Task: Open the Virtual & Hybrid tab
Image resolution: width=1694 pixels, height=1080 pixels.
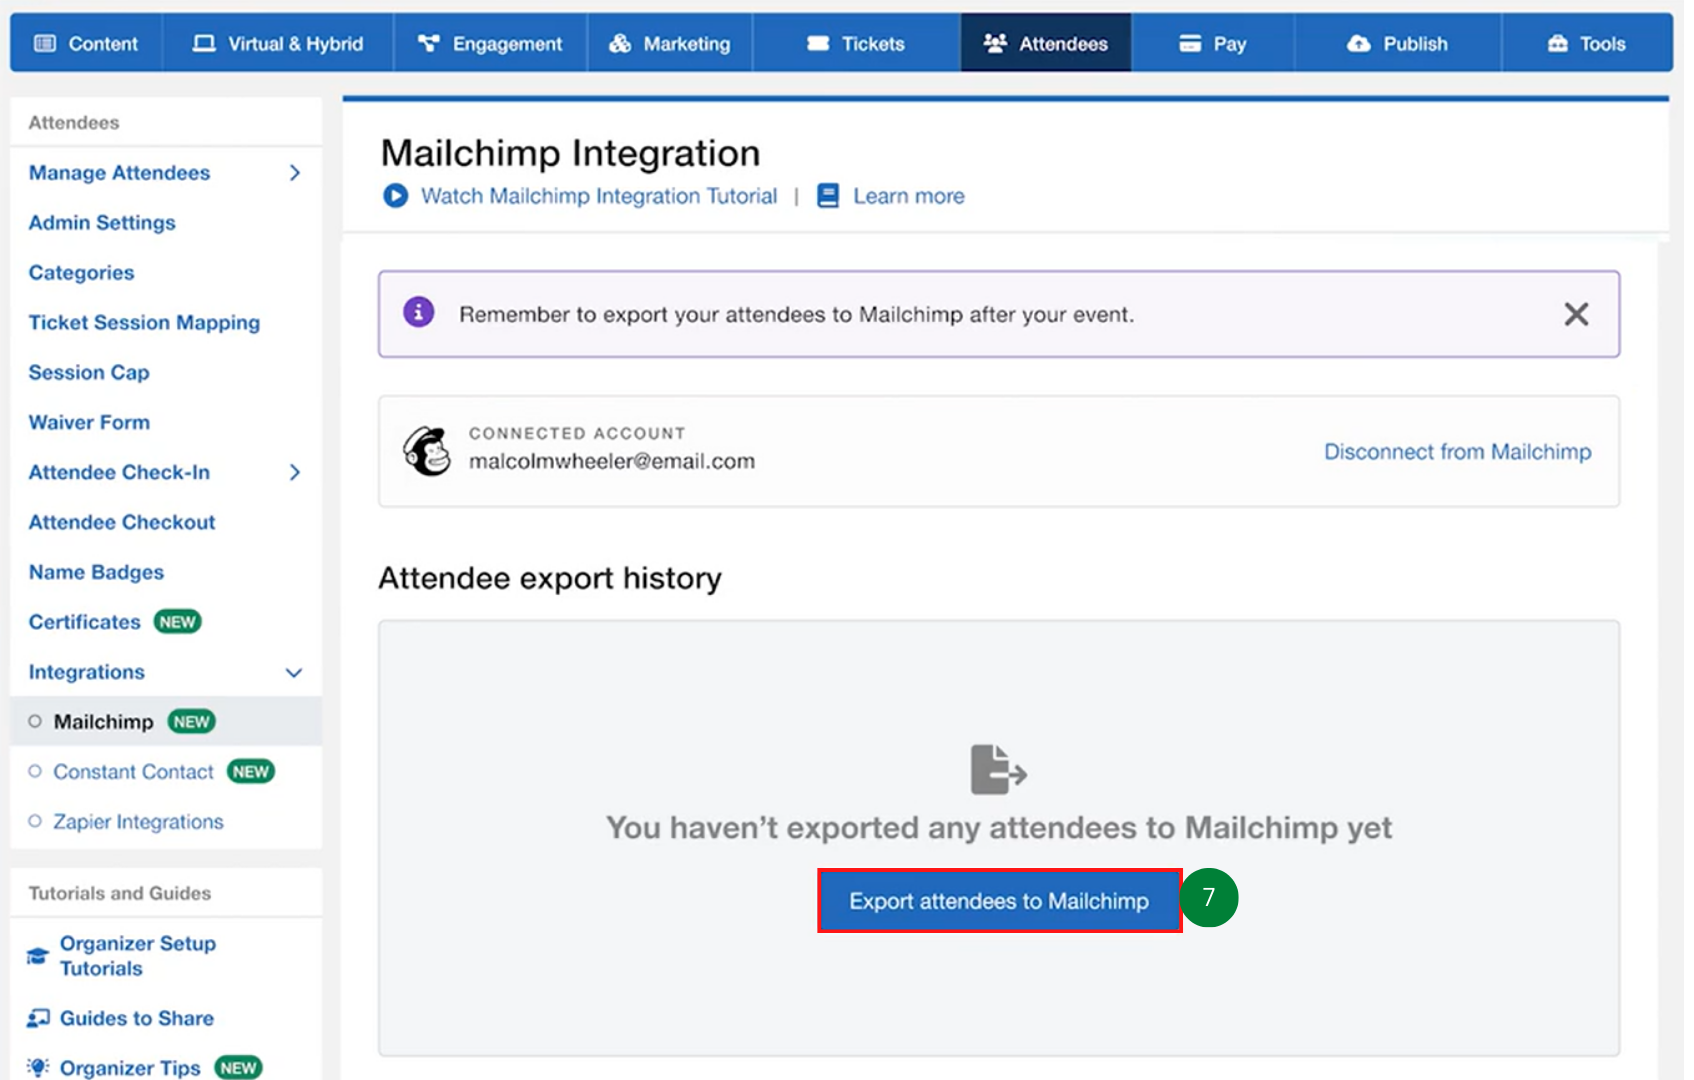Action: click(x=278, y=43)
